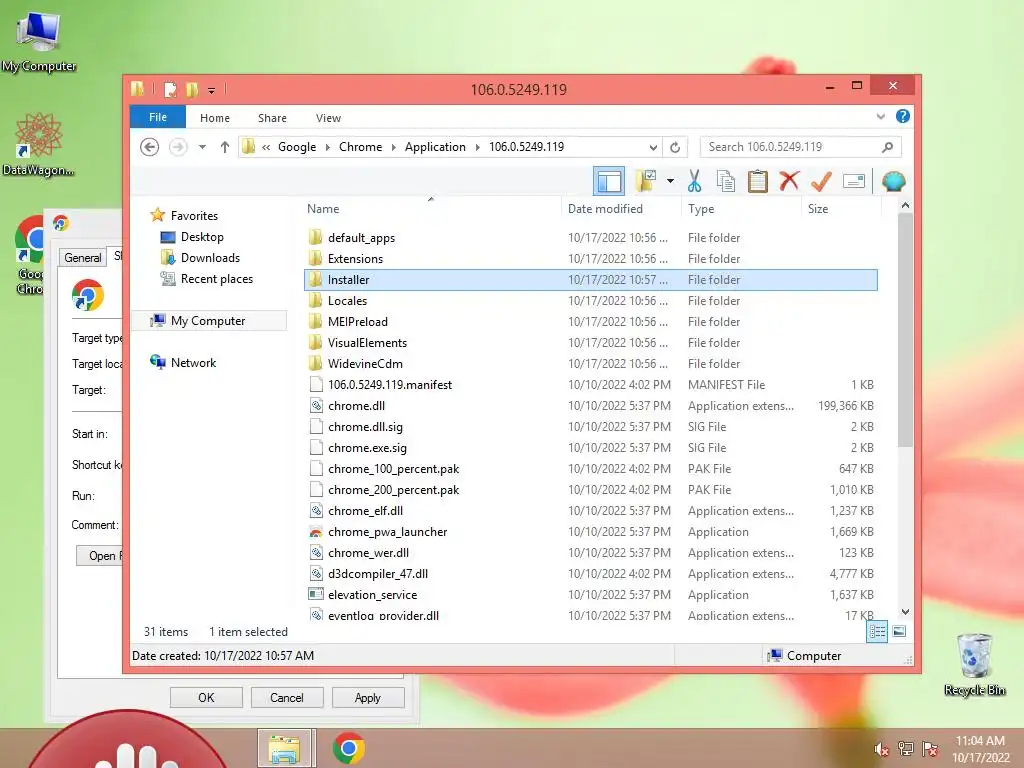Click the new folder icon in title bar
The height and width of the screenshot is (768, 1024).
point(192,89)
